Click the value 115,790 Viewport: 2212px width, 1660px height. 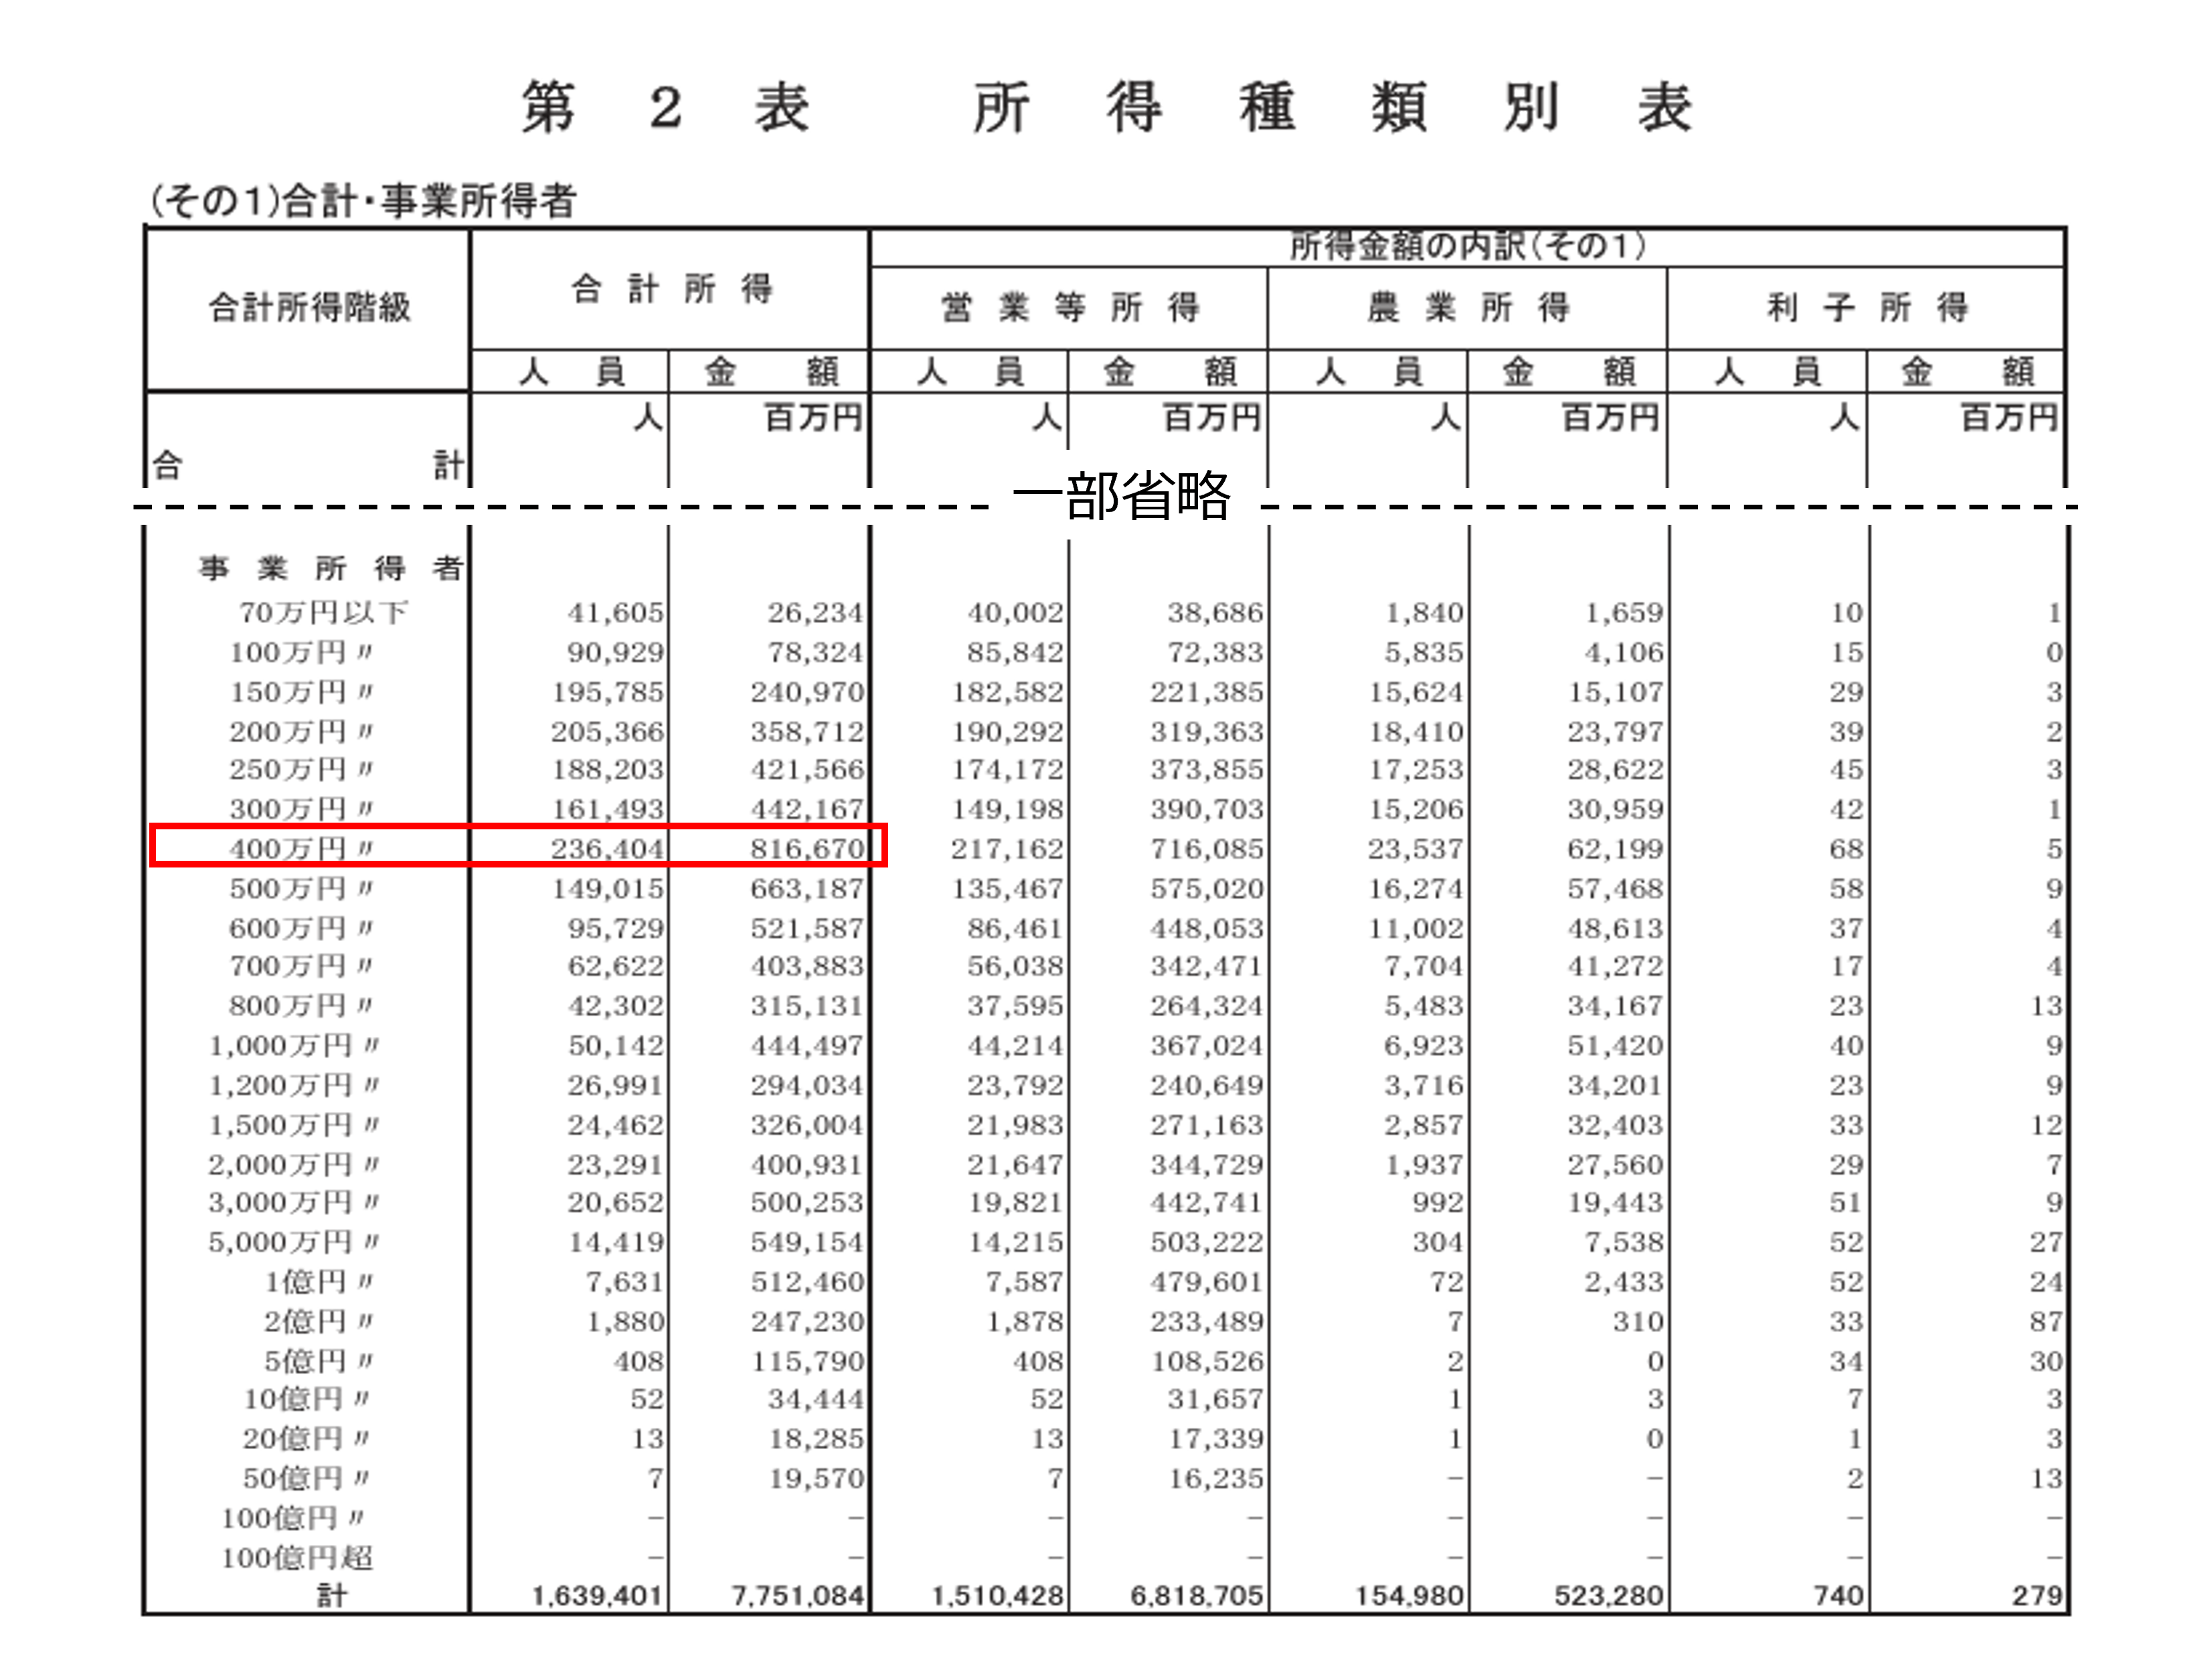pyautogui.click(x=808, y=1363)
